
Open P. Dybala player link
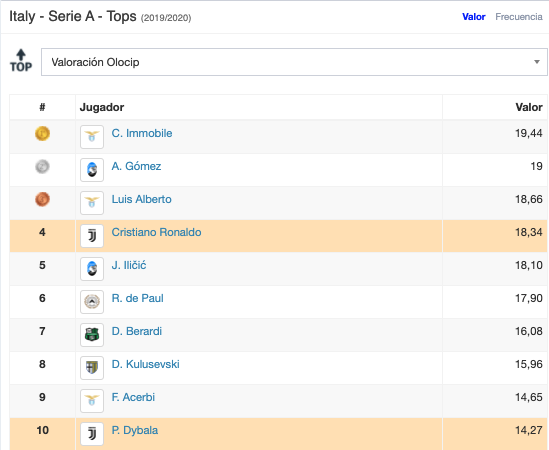click(x=134, y=430)
